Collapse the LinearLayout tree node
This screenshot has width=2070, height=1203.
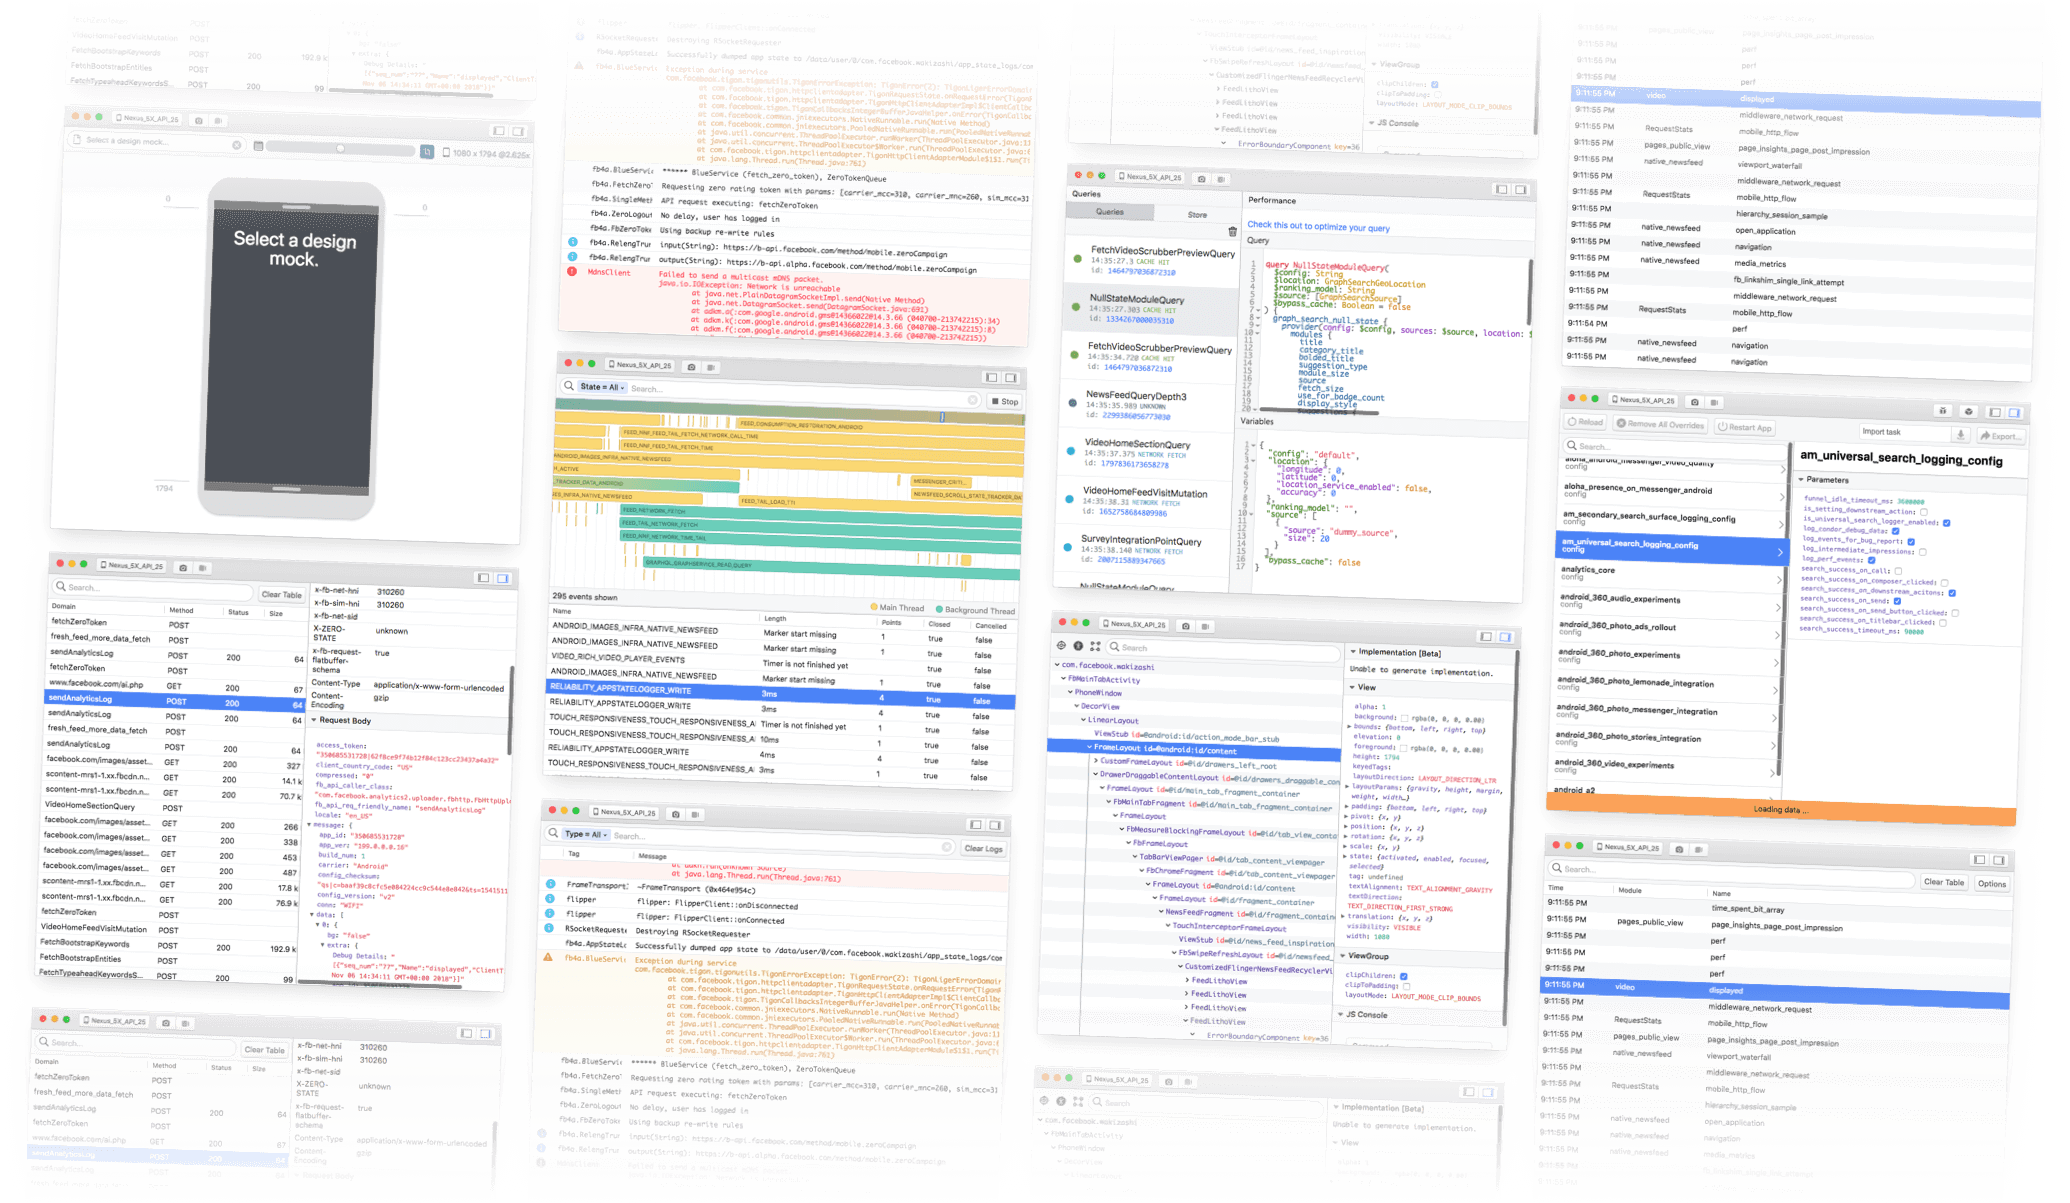click(1083, 719)
